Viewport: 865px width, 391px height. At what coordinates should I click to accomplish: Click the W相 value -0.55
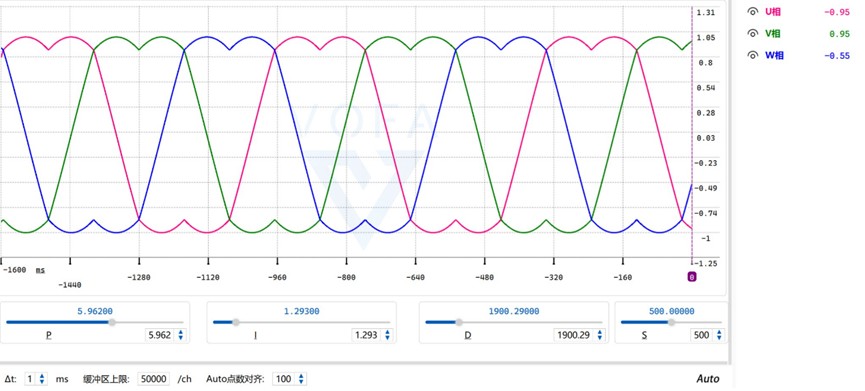click(x=836, y=56)
